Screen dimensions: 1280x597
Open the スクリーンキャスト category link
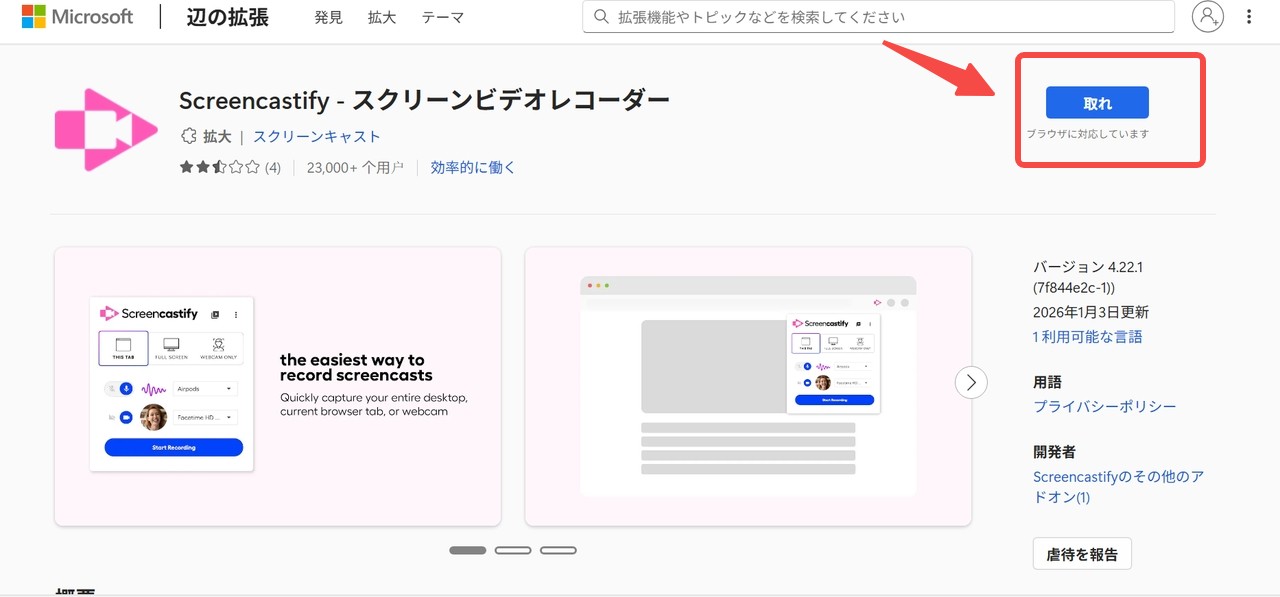point(316,136)
